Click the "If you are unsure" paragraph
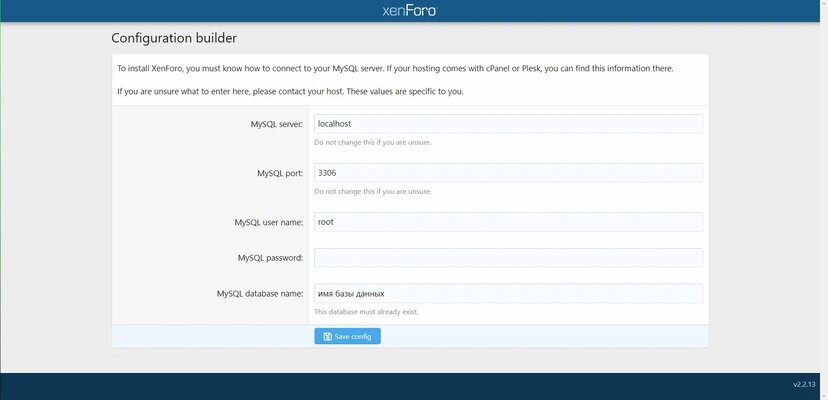The image size is (828, 400). tap(290, 91)
